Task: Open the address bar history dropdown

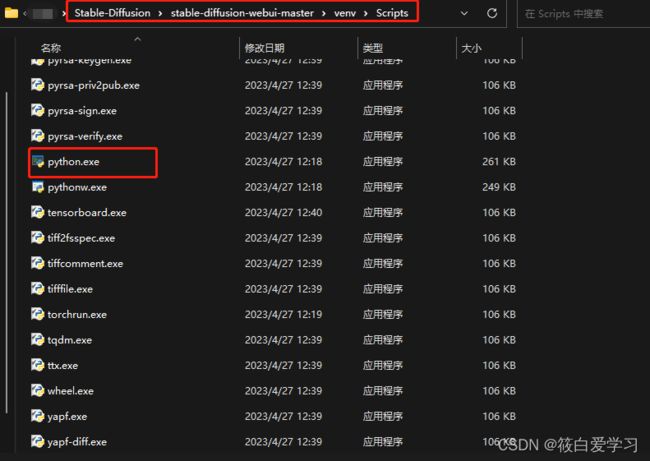Action: pyautogui.click(x=463, y=14)
